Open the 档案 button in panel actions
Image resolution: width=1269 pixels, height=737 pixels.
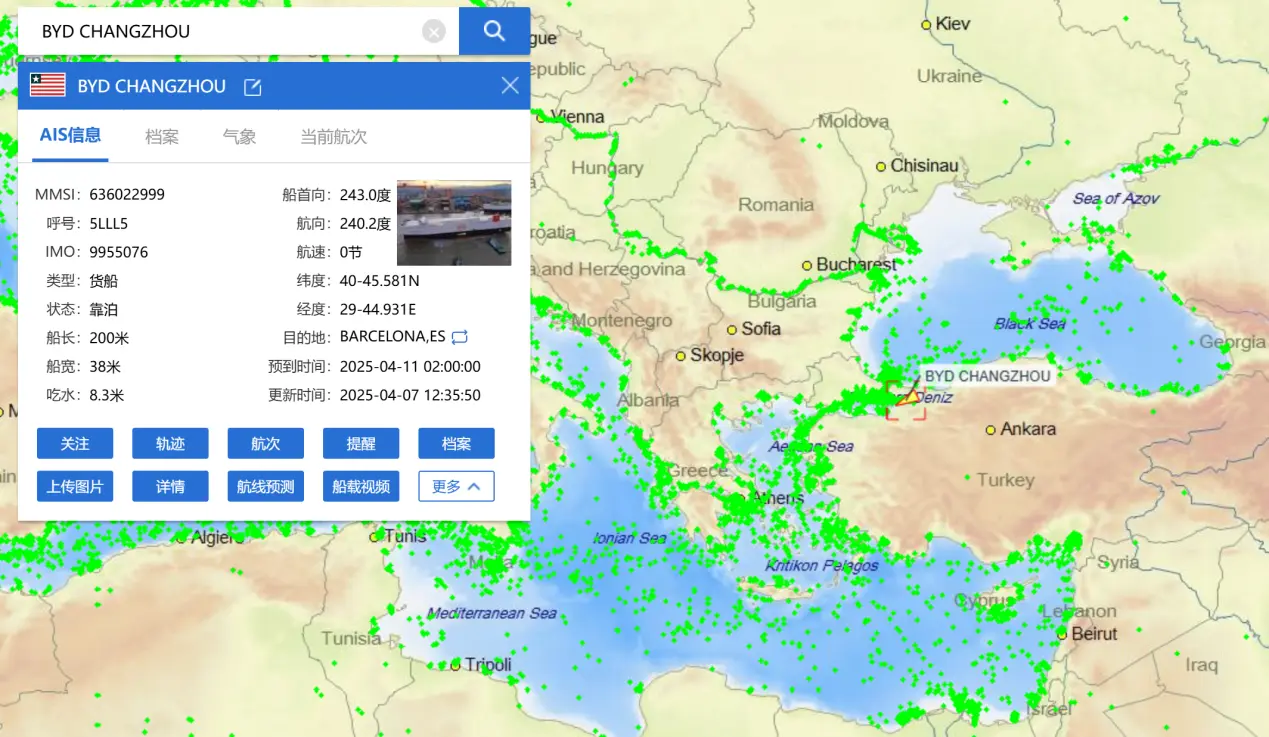[456, 443]
